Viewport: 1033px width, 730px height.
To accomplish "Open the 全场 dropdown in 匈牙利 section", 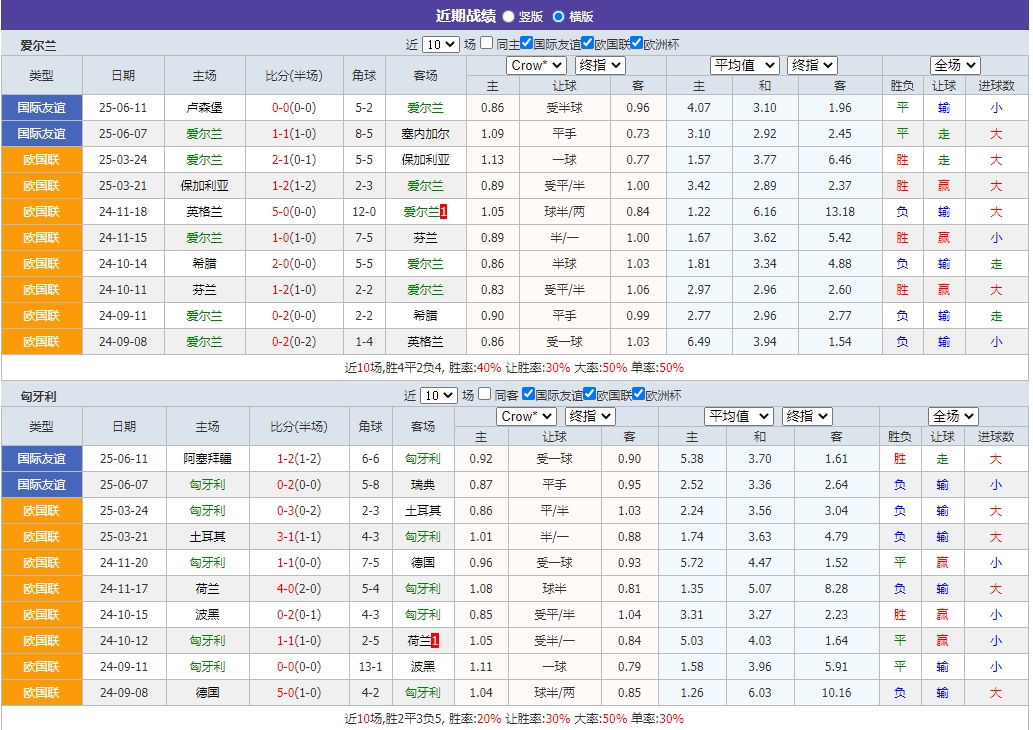I will click(x=953, y=415).
